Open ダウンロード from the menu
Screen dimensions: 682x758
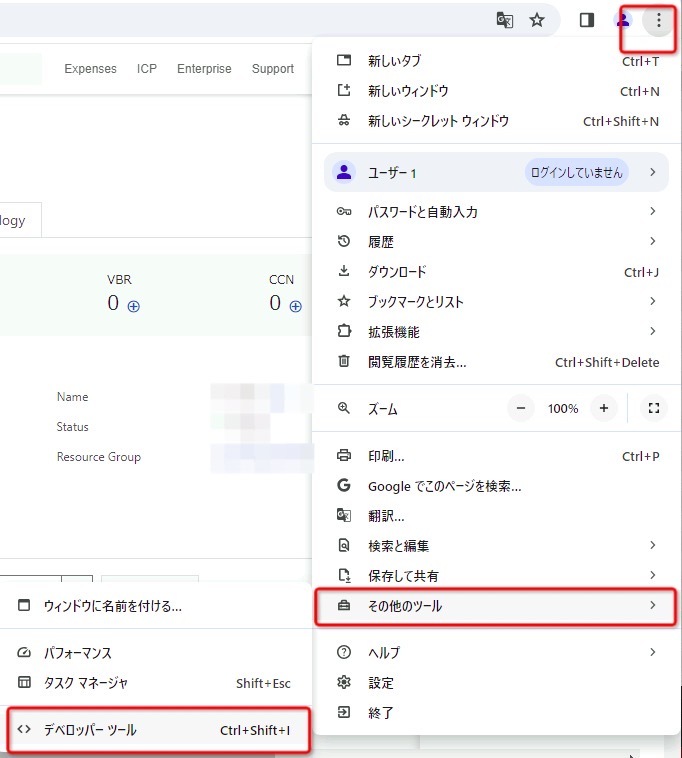(497, 272)
